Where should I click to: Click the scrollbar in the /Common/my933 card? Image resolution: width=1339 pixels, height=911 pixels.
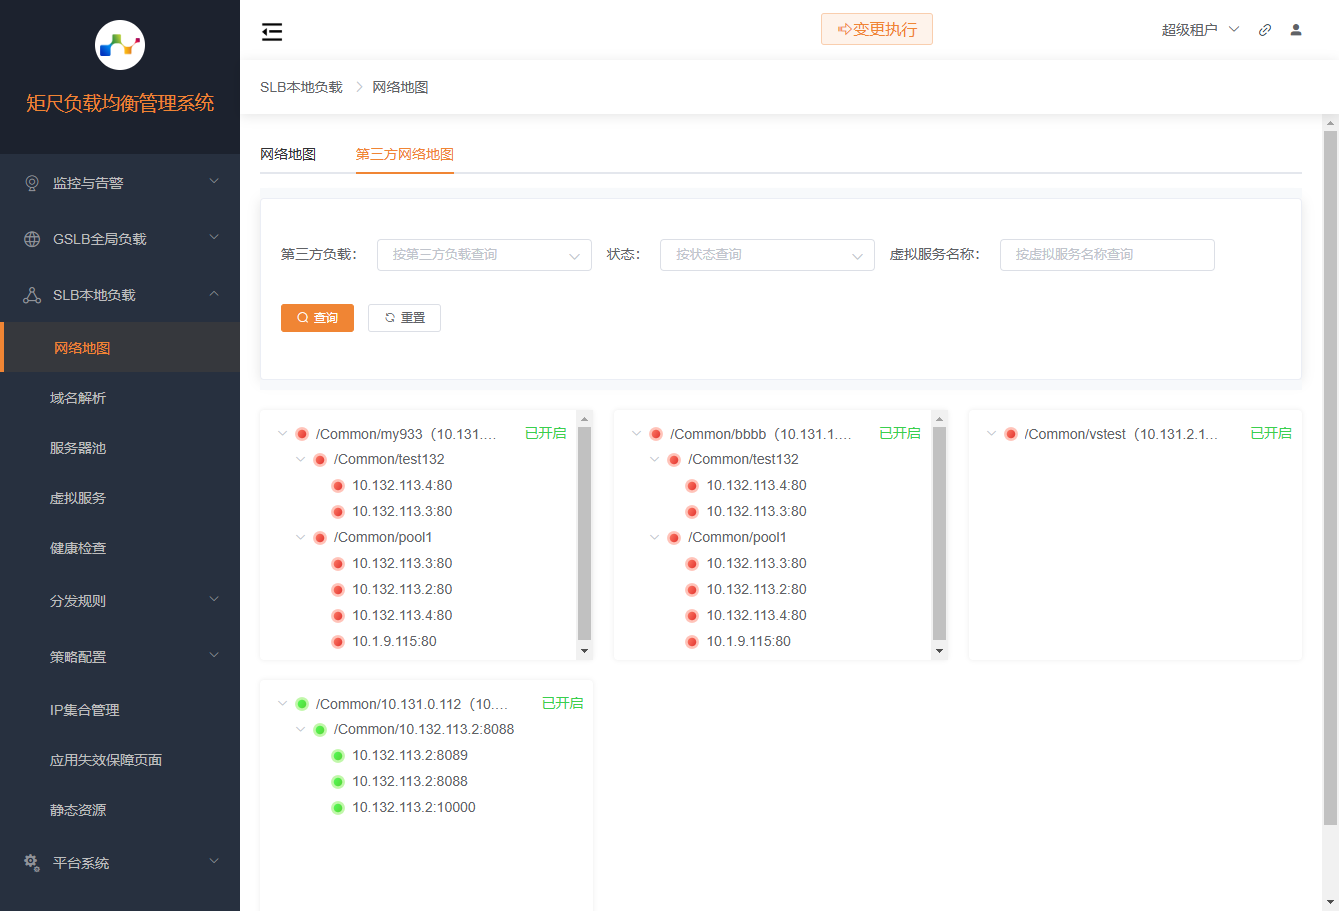pyautogui.click(x=585, y=532)
